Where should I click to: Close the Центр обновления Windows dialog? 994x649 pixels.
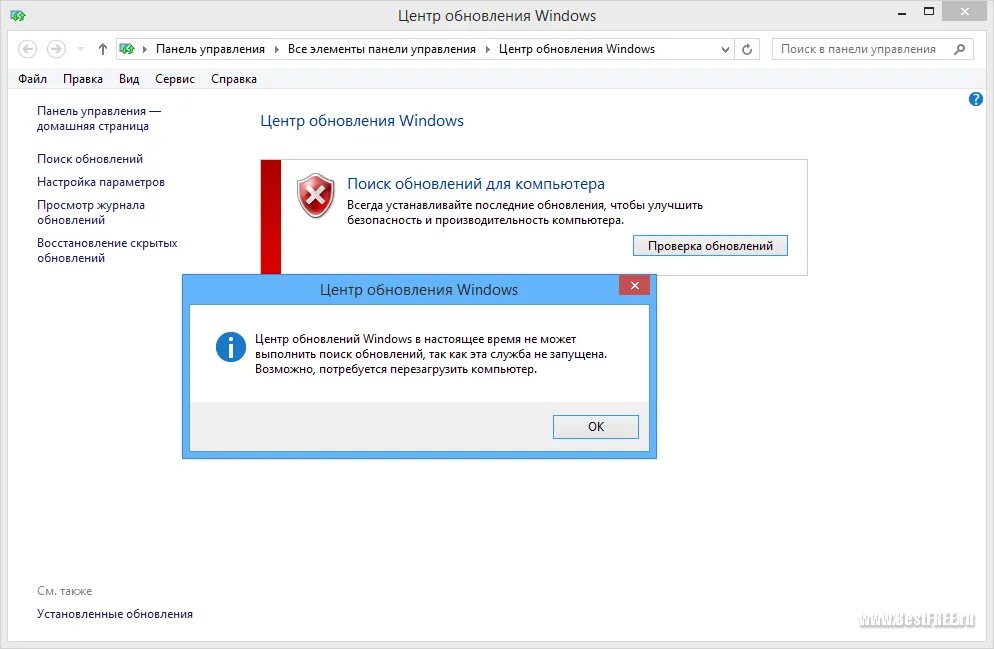point(635,285)
